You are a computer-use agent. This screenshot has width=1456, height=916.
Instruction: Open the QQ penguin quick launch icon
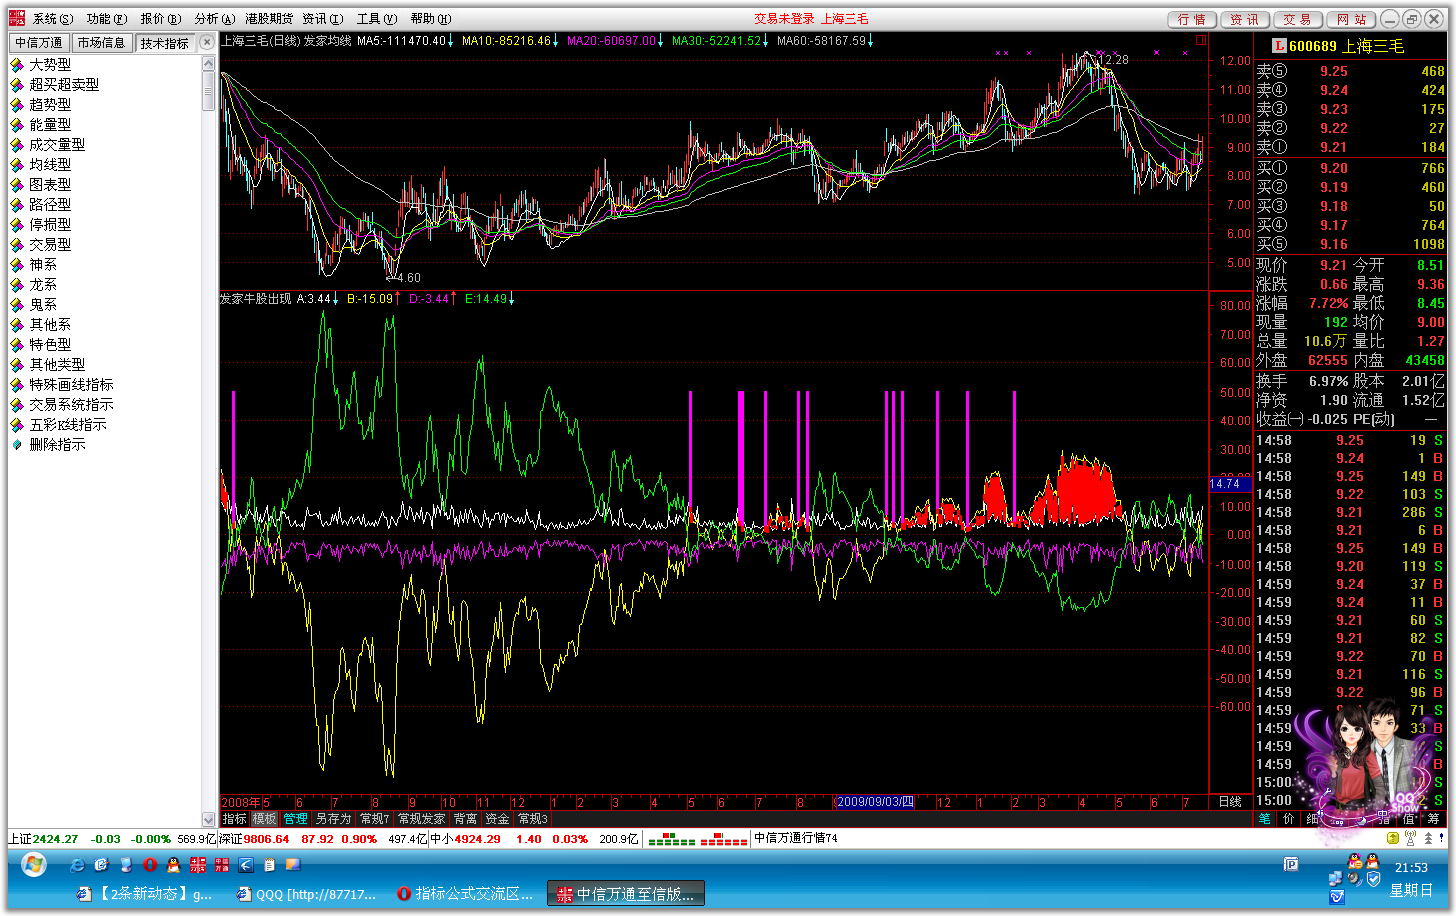click(174, 864)
